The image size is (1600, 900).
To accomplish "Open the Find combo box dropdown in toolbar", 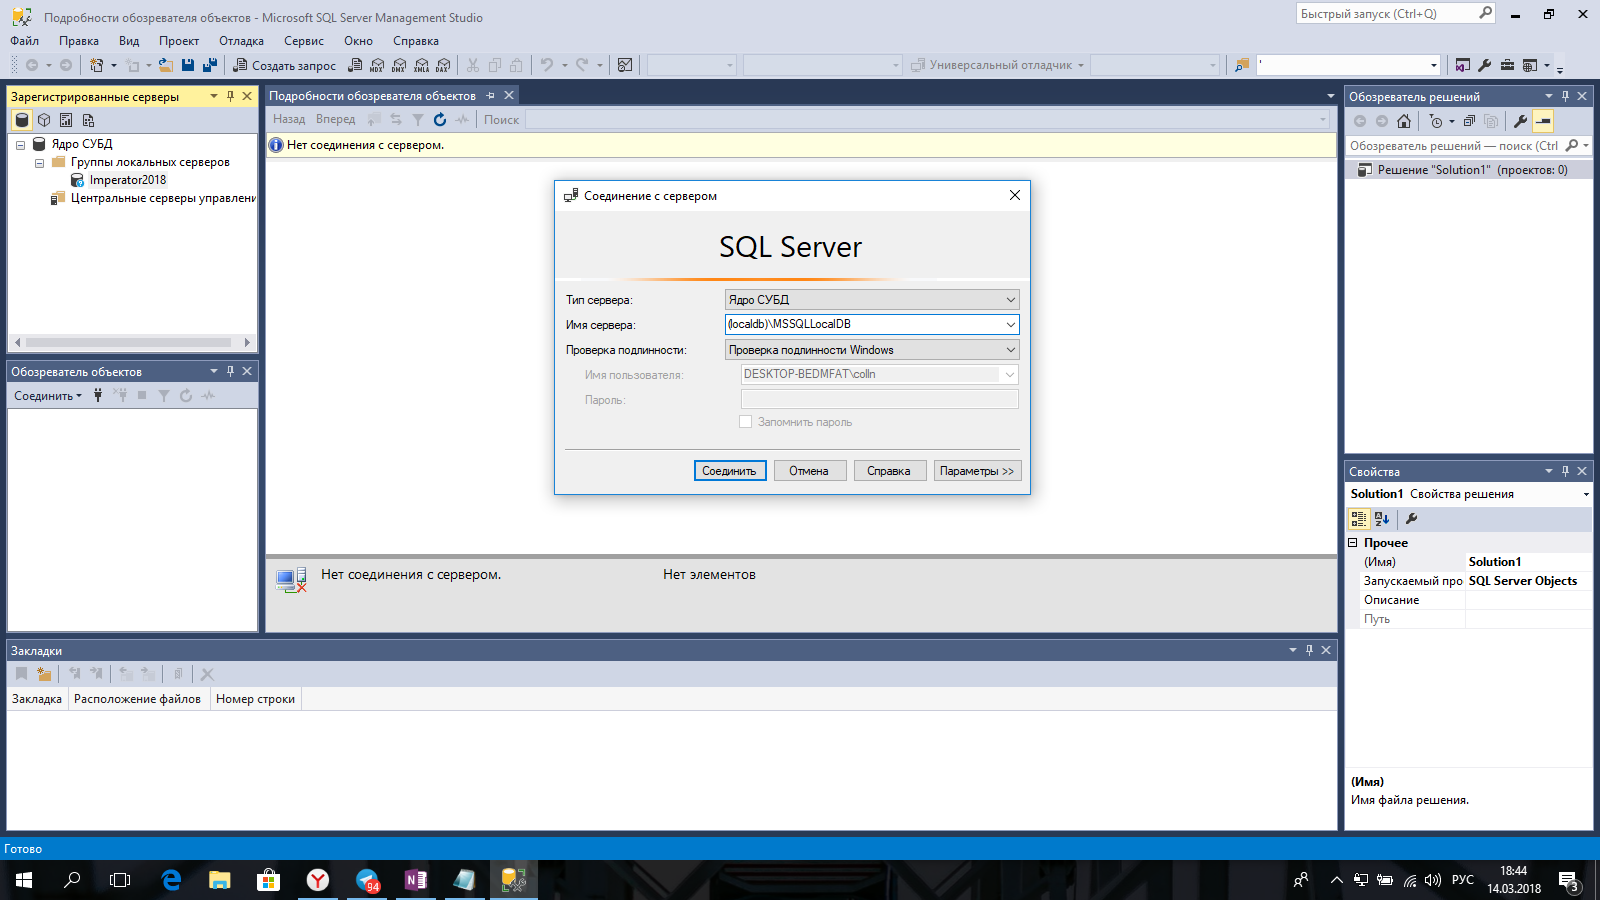I will [x=1434, y=65].
